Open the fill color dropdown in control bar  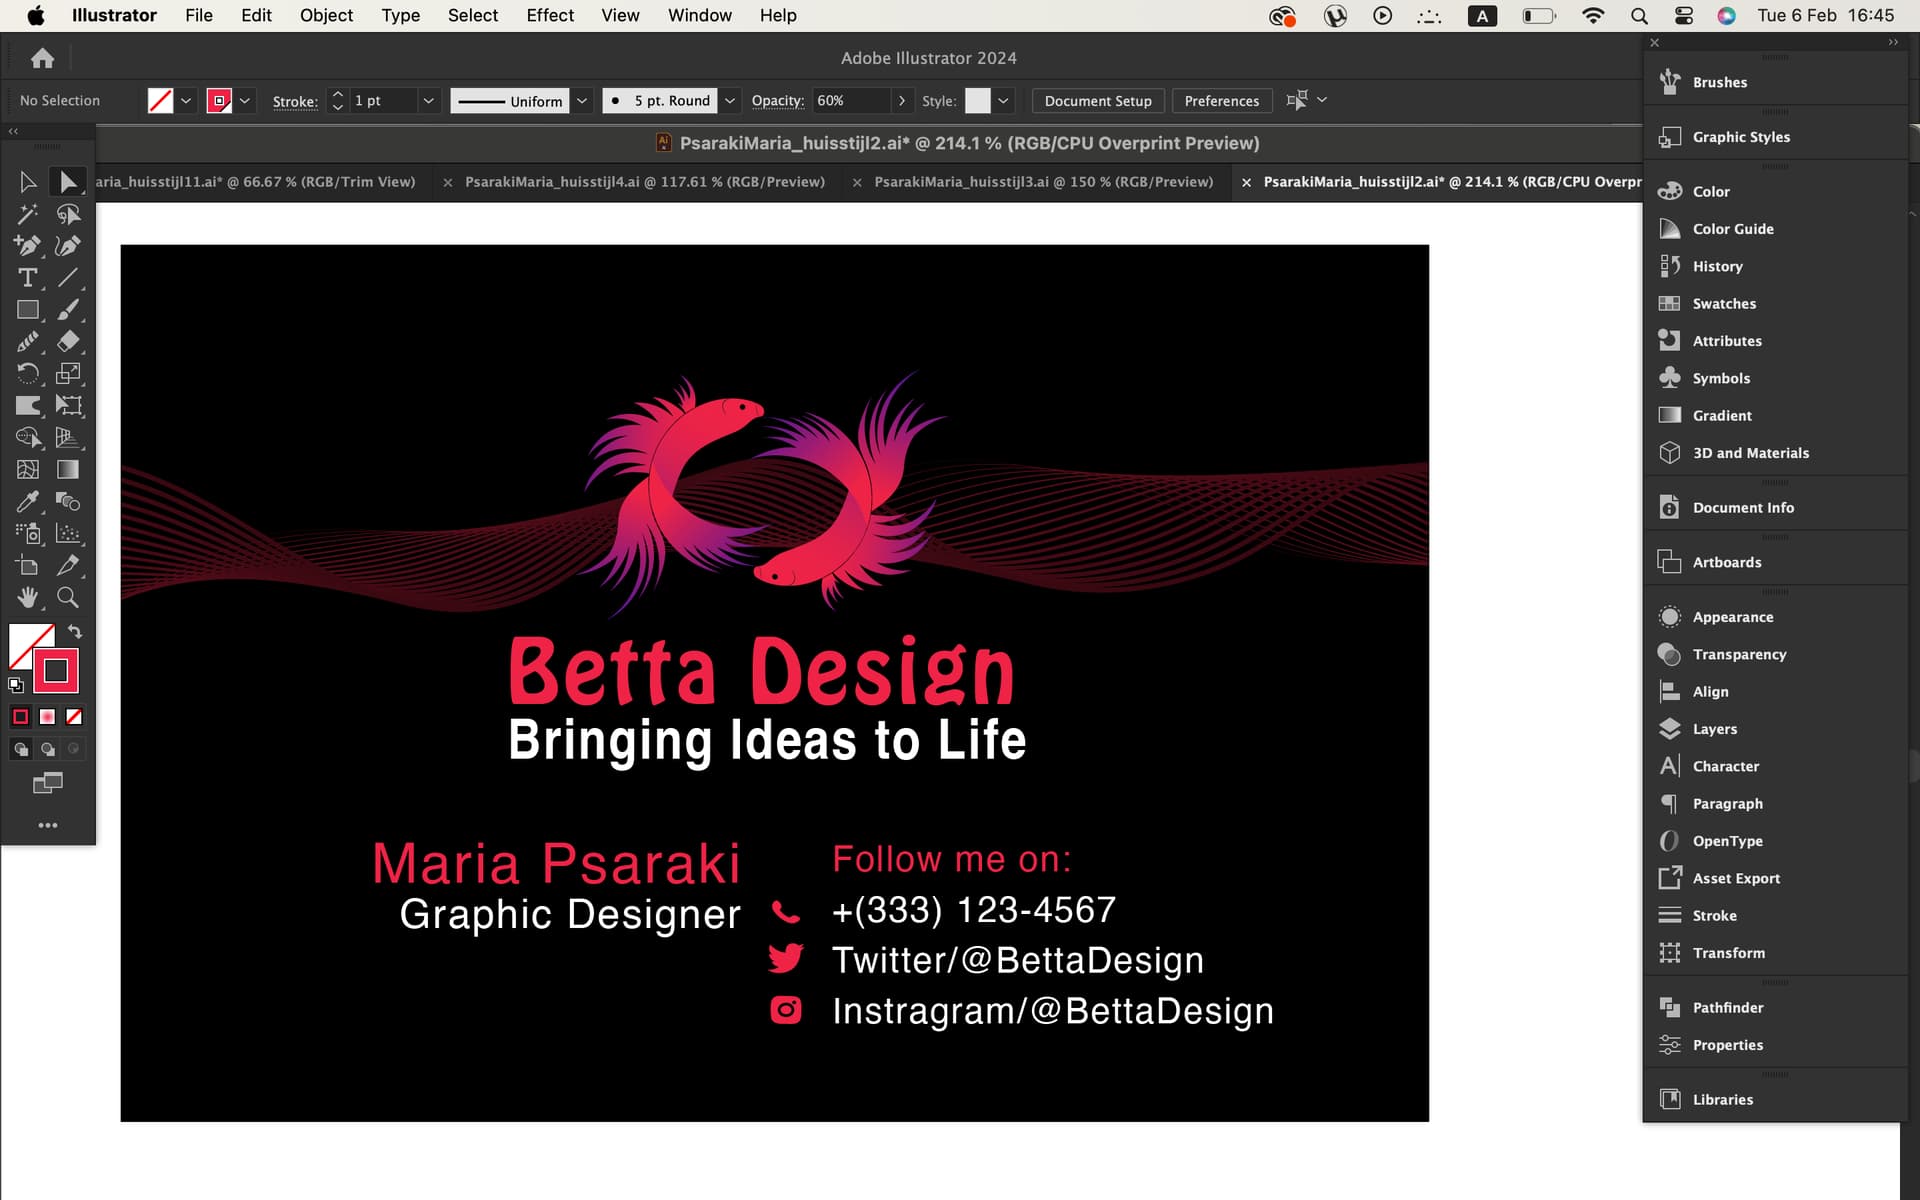pos(186,101)
